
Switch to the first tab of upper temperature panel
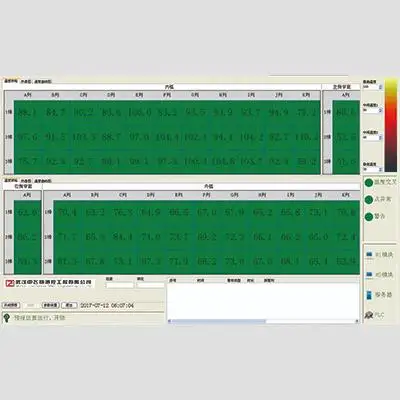pos(11,81)
